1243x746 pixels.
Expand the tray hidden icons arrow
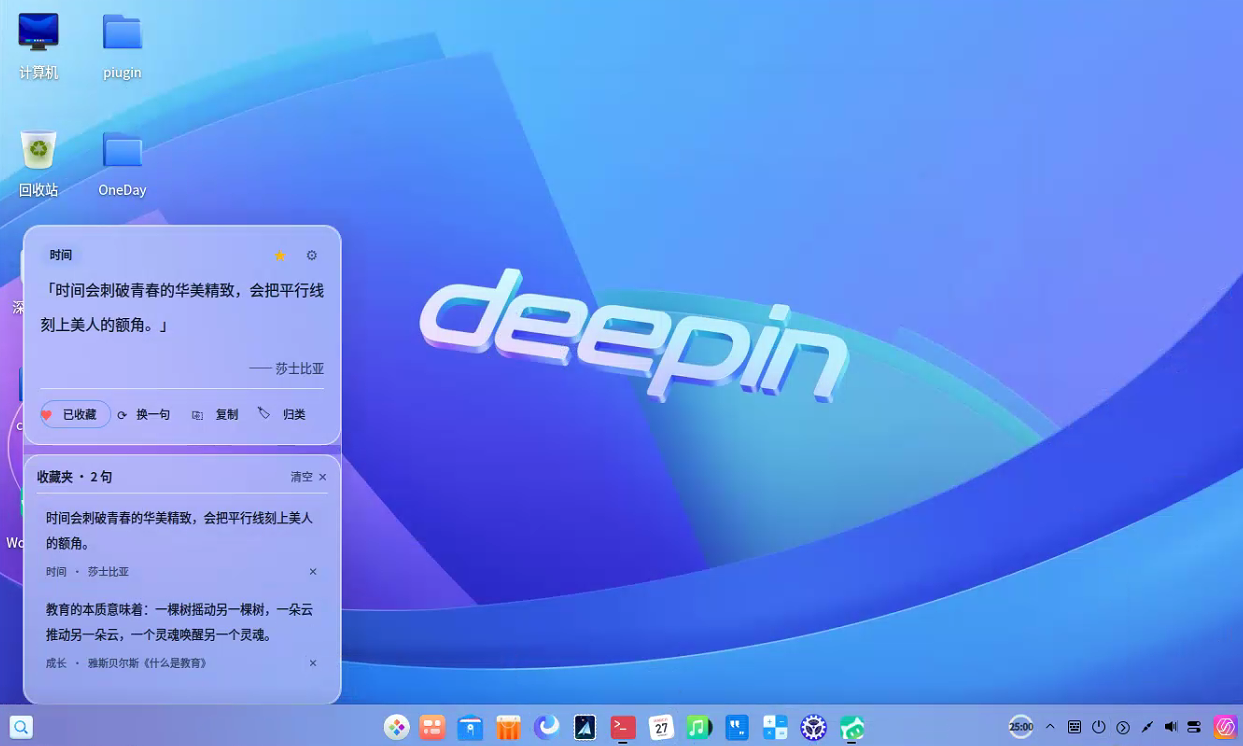[1050, 727]
